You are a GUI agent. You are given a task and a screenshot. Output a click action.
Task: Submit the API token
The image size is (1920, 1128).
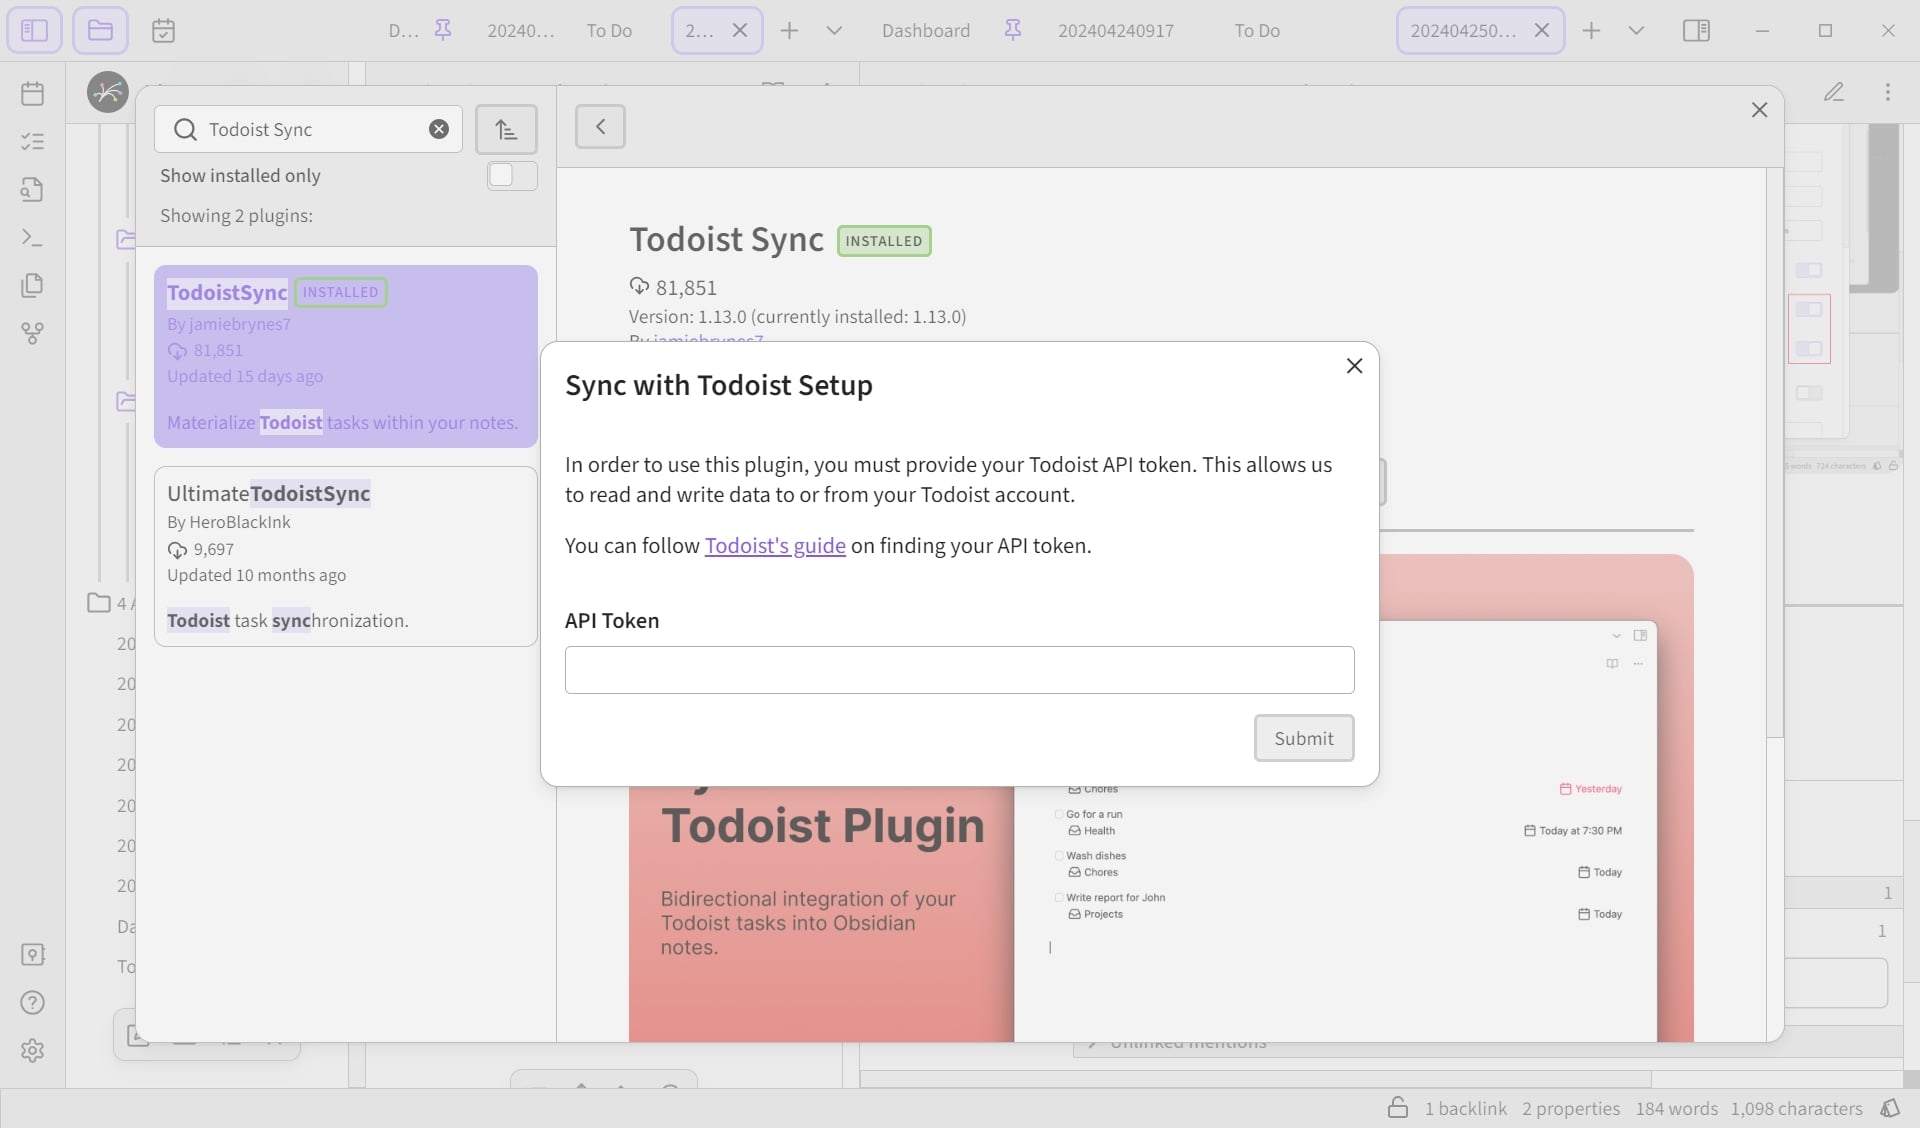(x=1304, y=738)
